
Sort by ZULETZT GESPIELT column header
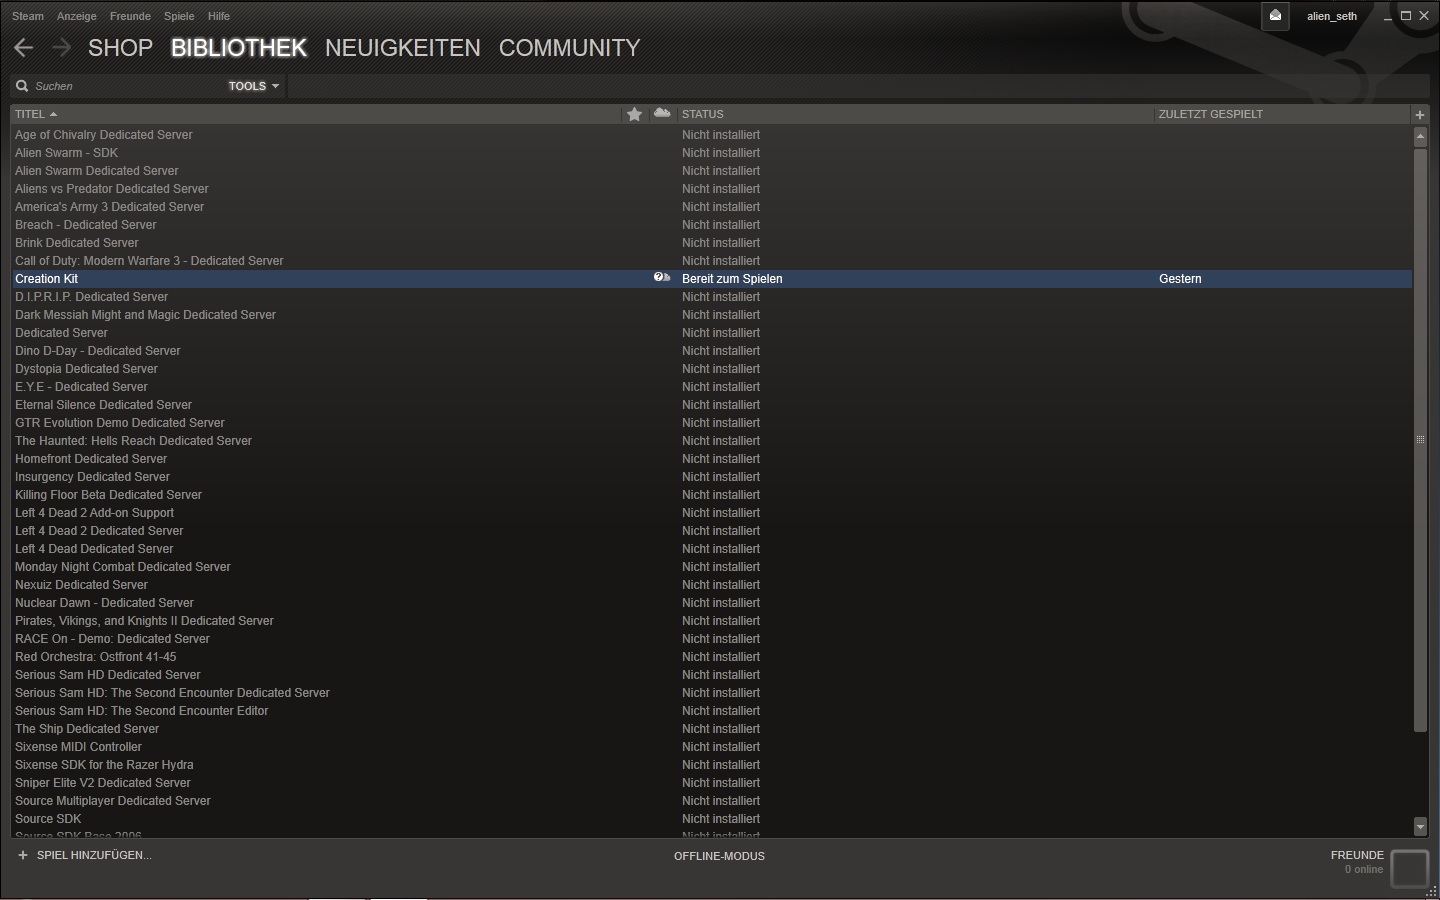pos(1210,114)
